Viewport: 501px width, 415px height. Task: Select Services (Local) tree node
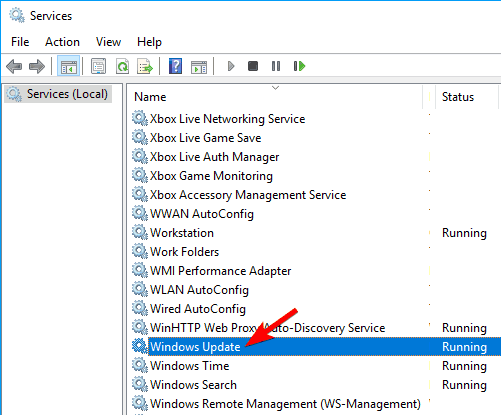click(x=58, y=94)
